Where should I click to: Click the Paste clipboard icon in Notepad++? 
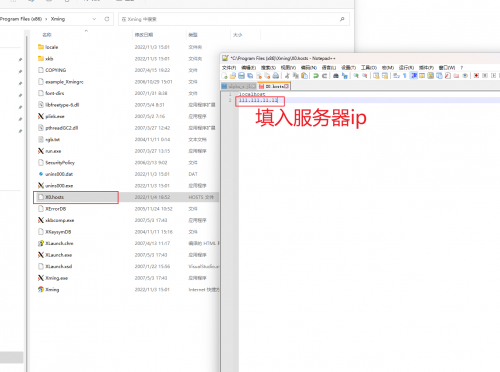[304, 76]
